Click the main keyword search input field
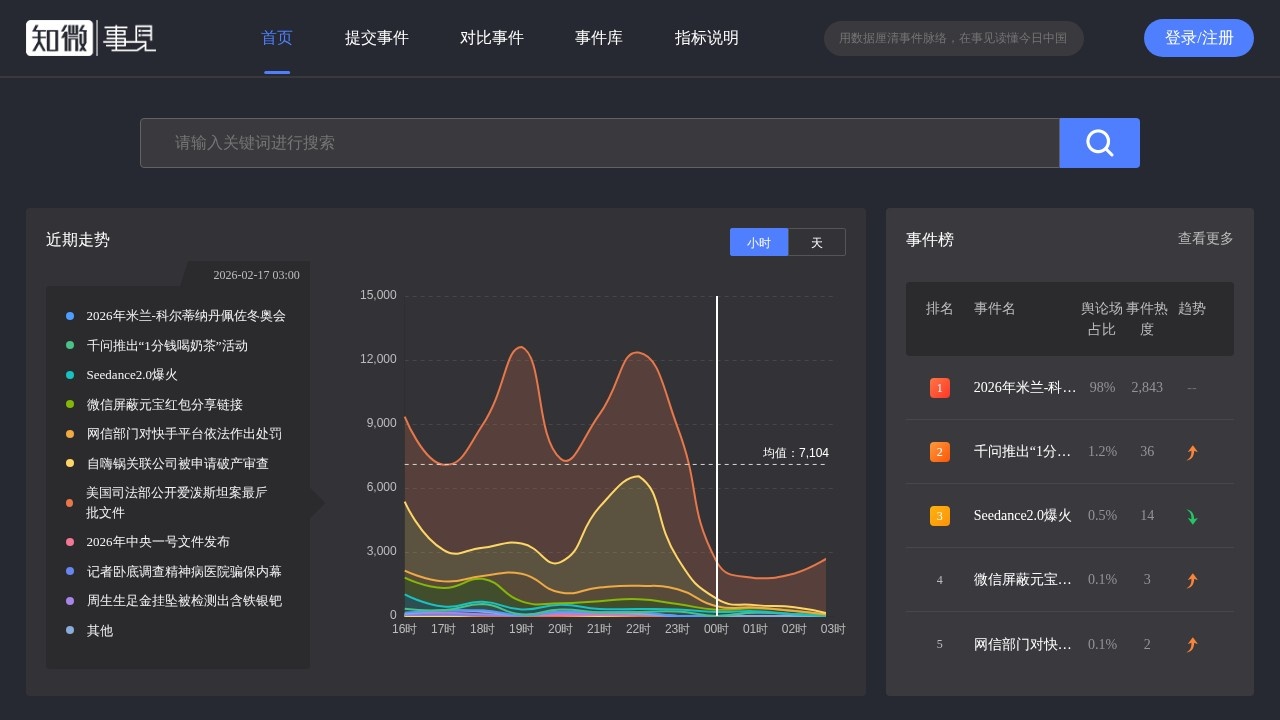The image size is (1280, 720). tap(600, 142)
